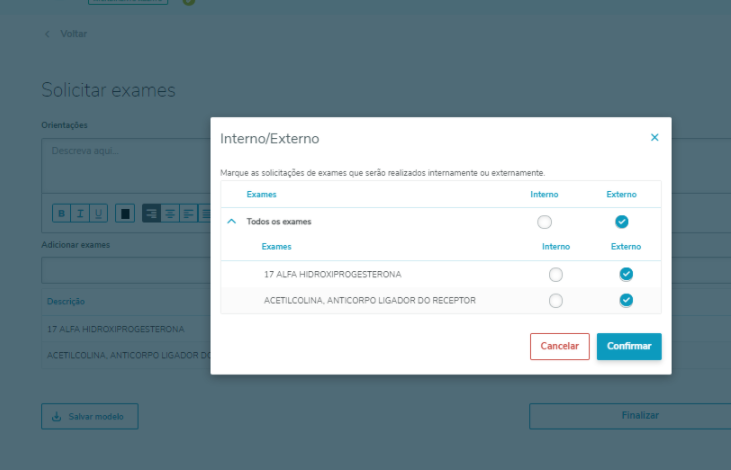Click the Todos os exames label
Screen dimensions: 731x470
[279, 222]
